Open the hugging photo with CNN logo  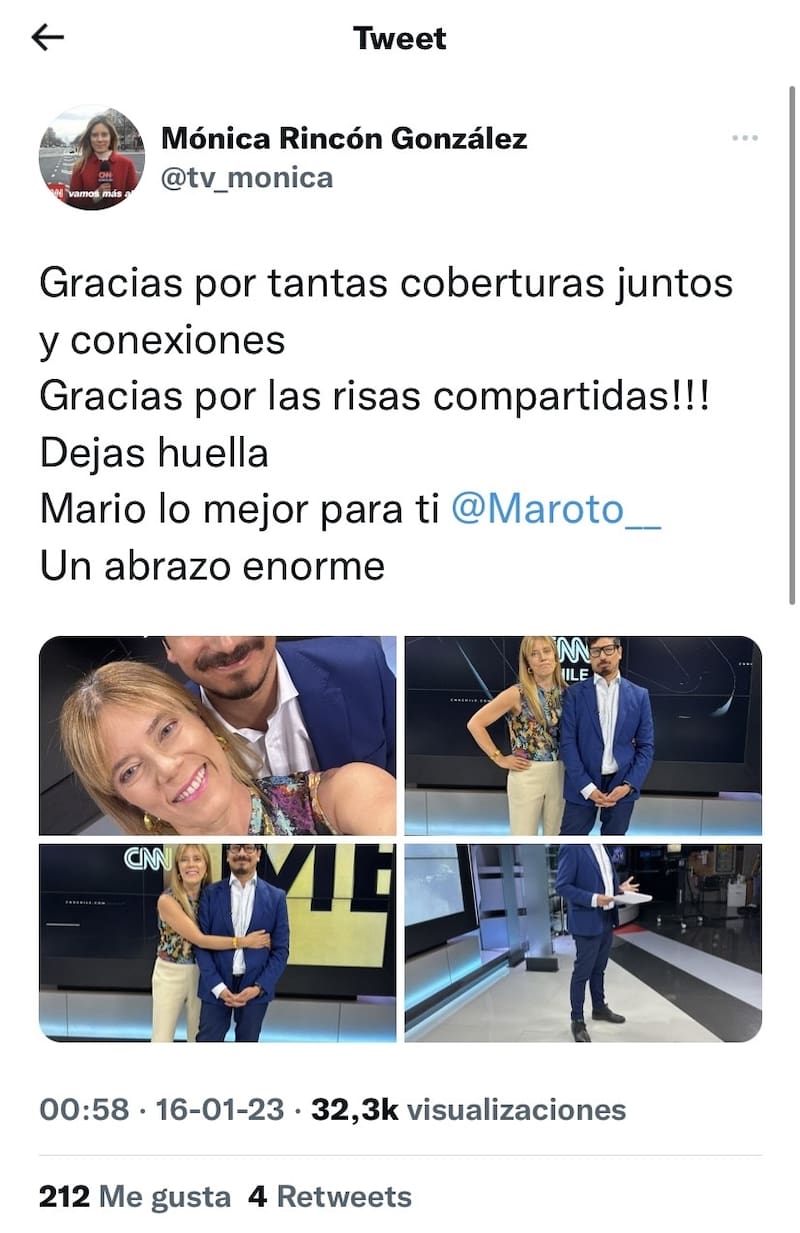(217, 943)
